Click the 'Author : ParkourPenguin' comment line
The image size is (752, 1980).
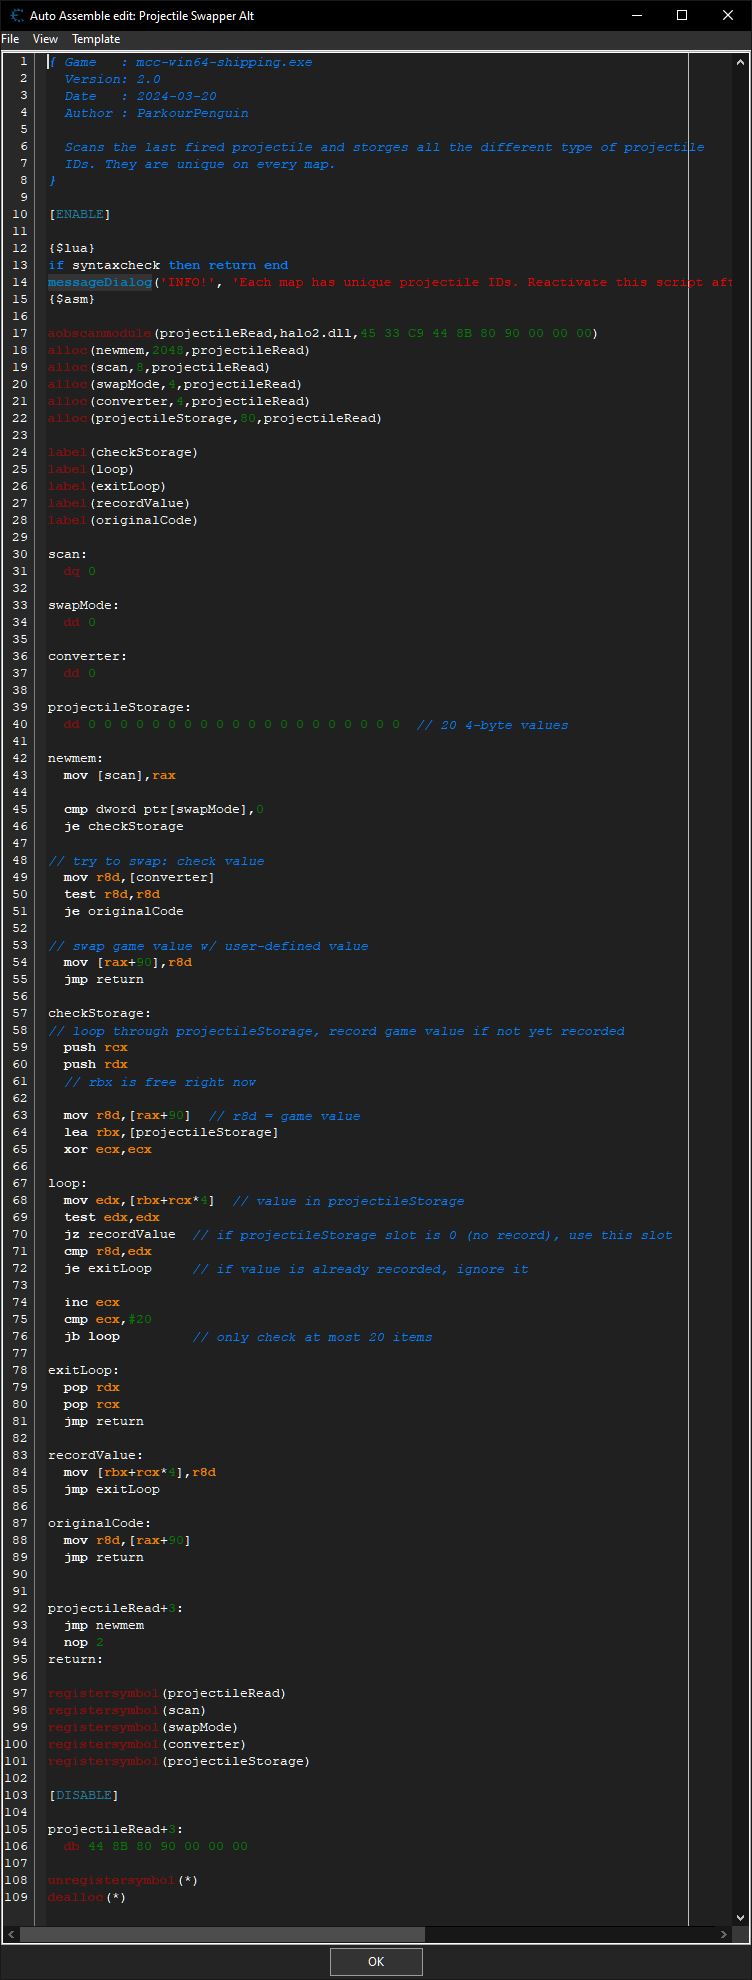(x=156, y=113)
